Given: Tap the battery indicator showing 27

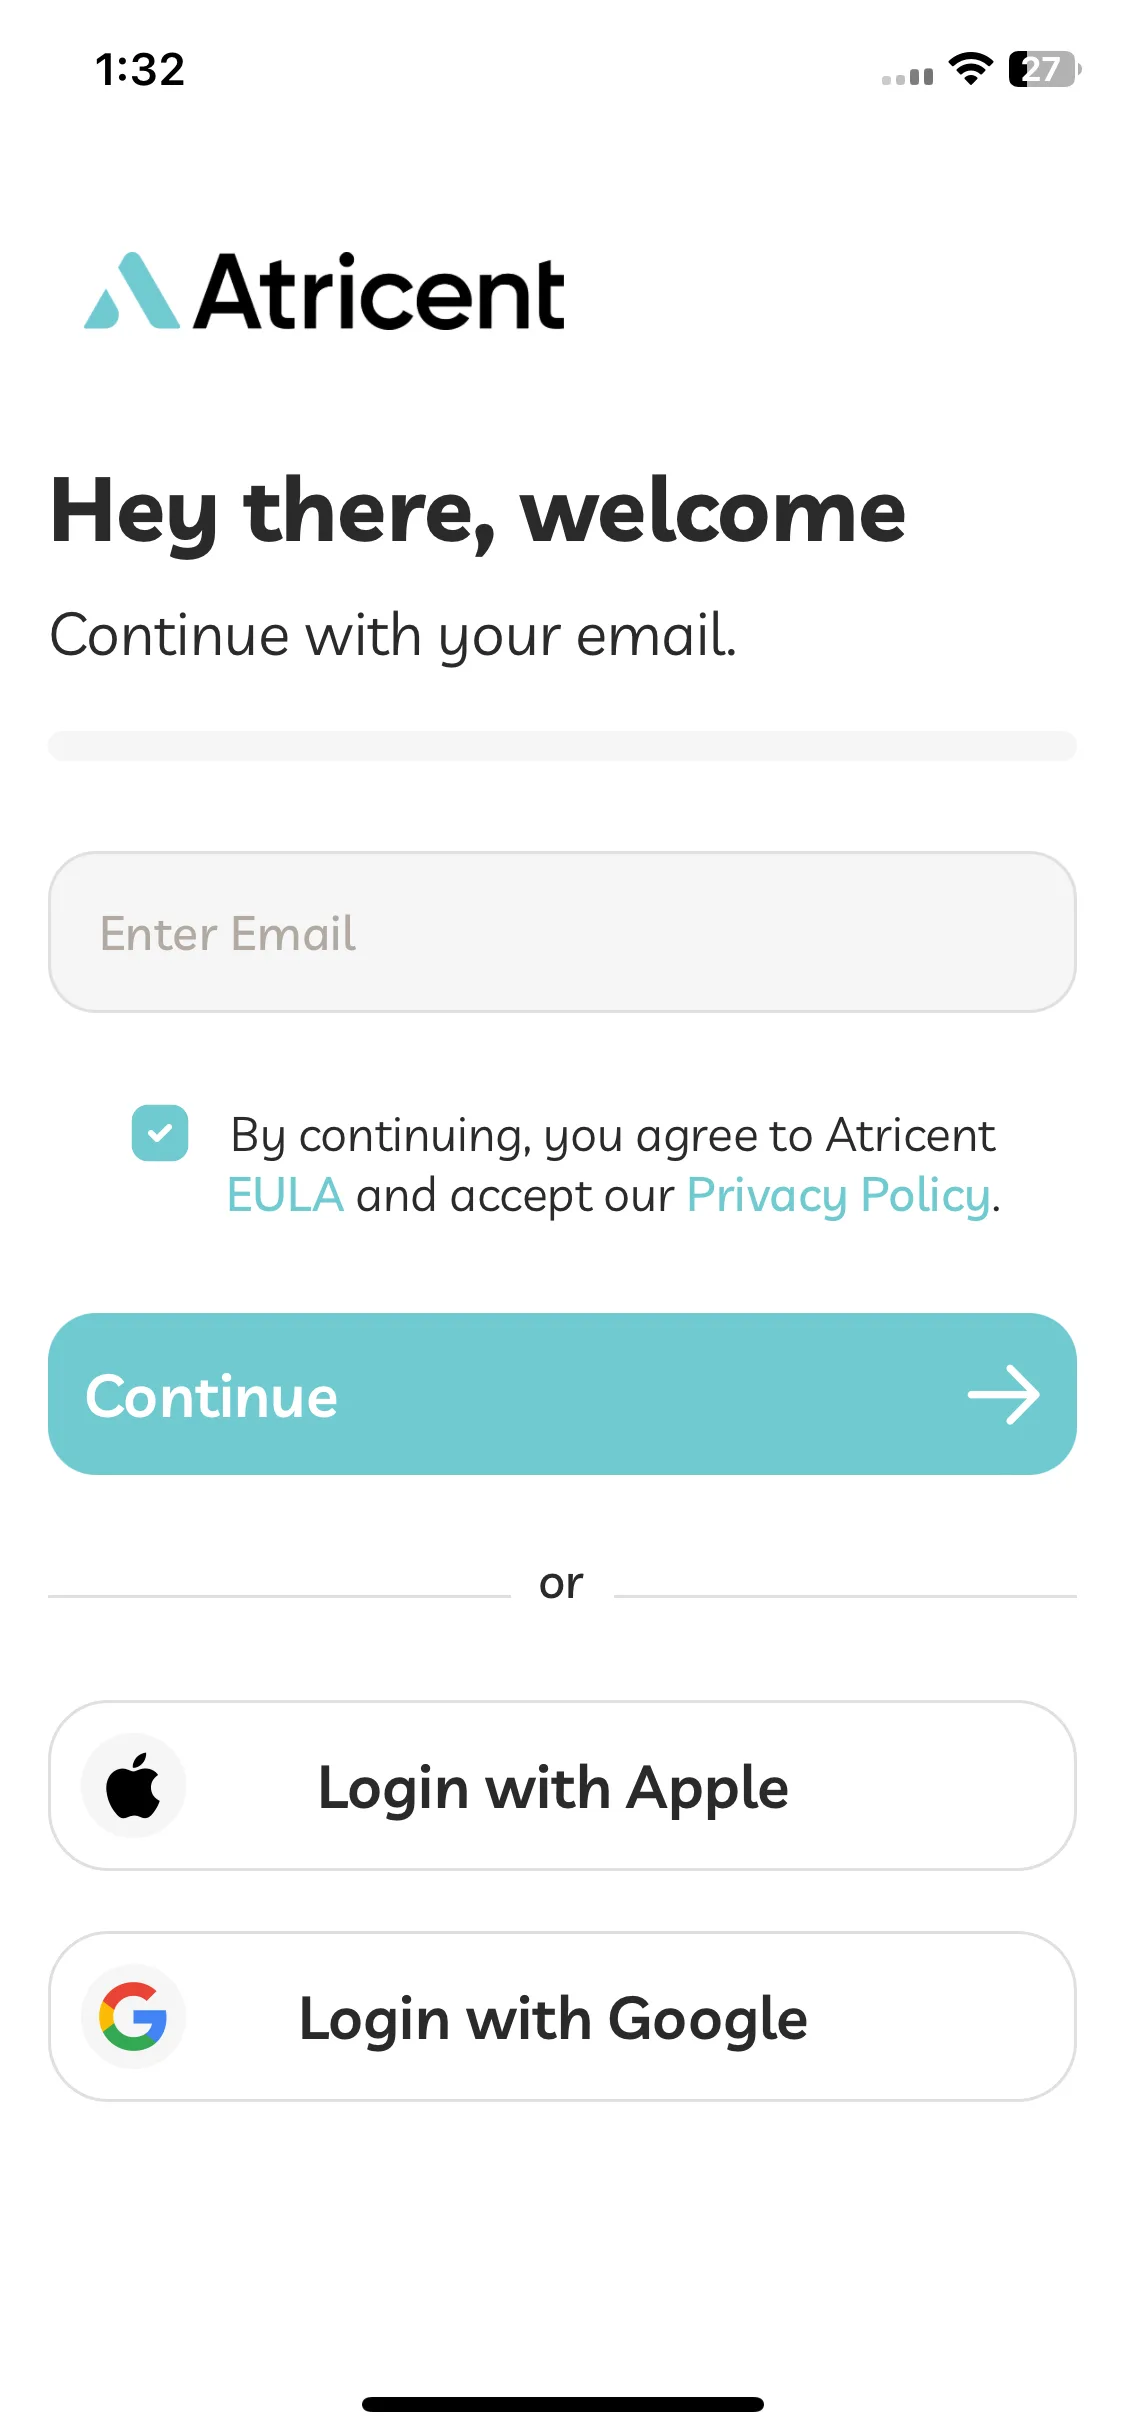Looking at the screenshot, I should click(x=1045, y=69).
